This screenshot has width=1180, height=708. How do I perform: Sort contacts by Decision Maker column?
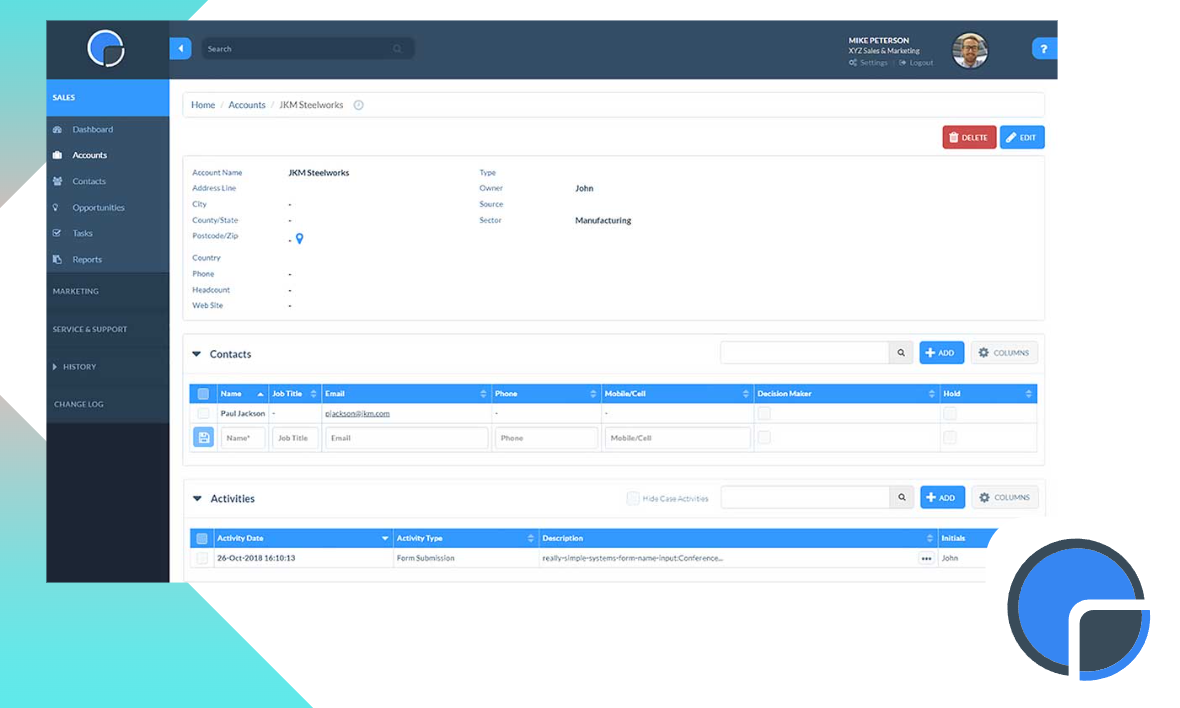click(x=847, y=394)
